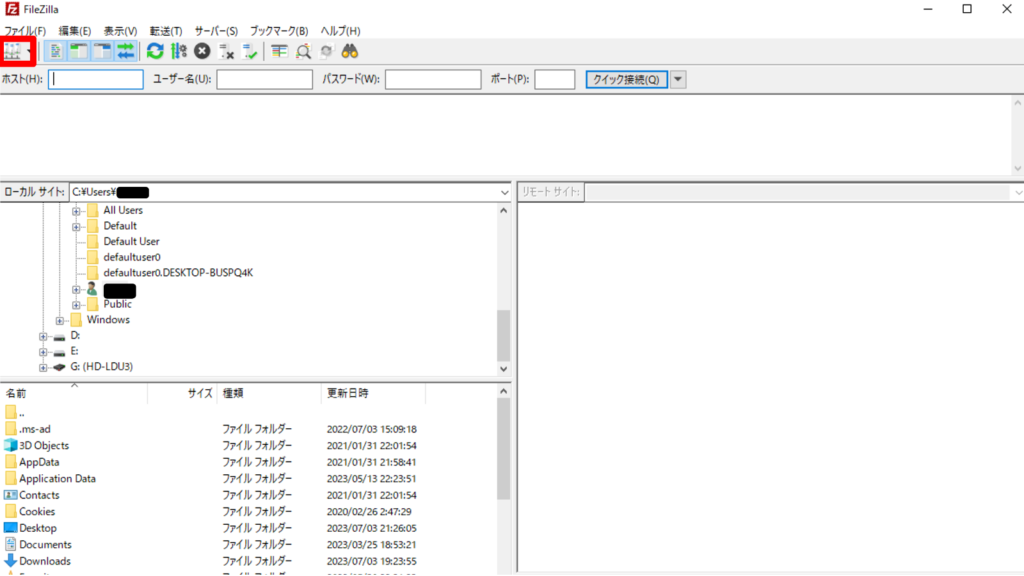The image size is (1024, 576).
Task: Open the ローカル サイト path dropdown
Action: pyautogui.click(x=504, y=192)
